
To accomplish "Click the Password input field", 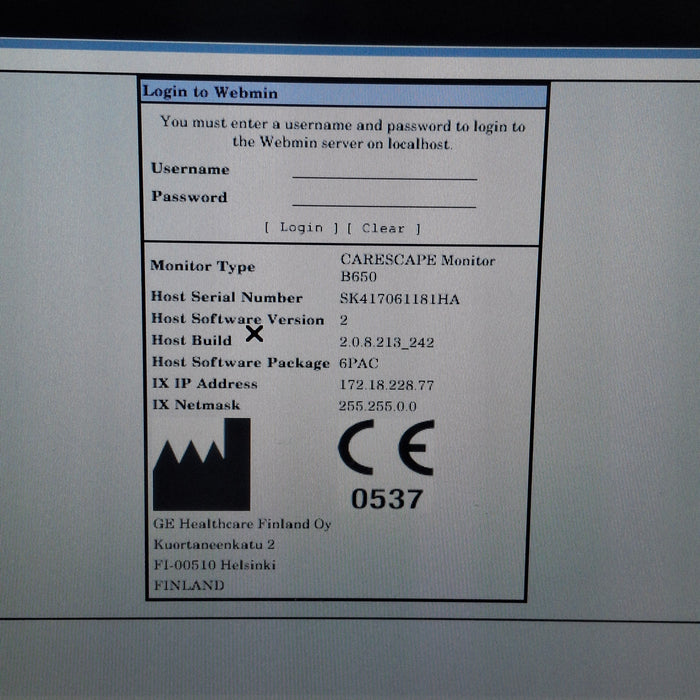I will [384, 199].
